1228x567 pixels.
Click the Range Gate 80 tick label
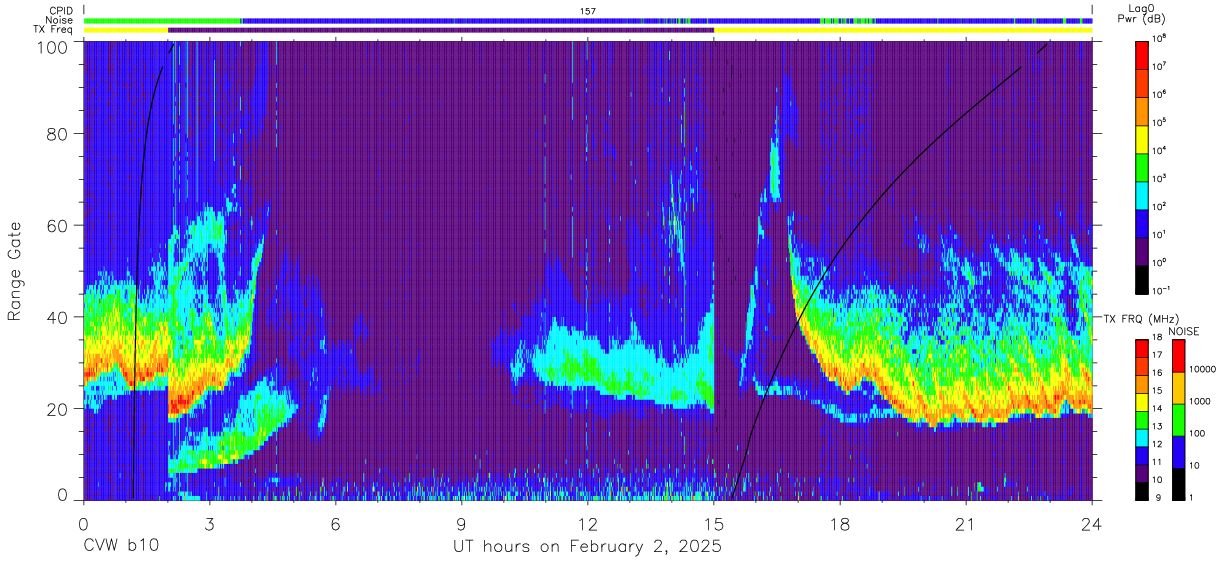[x=57, y=135]
